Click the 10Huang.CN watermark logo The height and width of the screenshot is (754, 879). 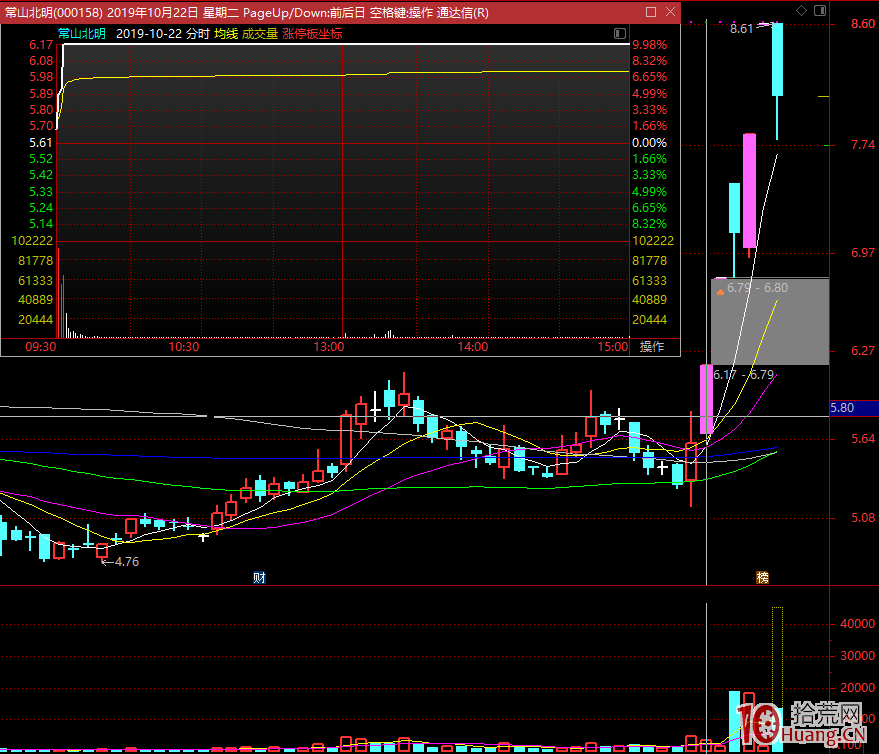click(800, 722)
